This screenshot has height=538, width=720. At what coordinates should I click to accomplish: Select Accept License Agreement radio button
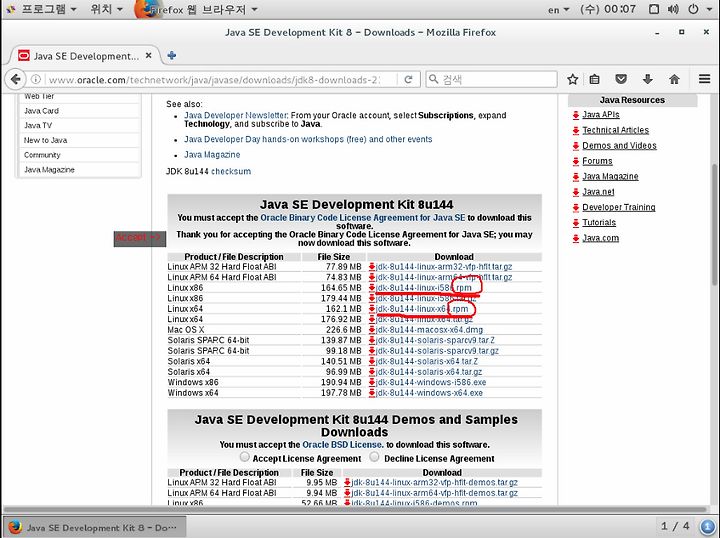pyautogui.click(x=245, y=457)
